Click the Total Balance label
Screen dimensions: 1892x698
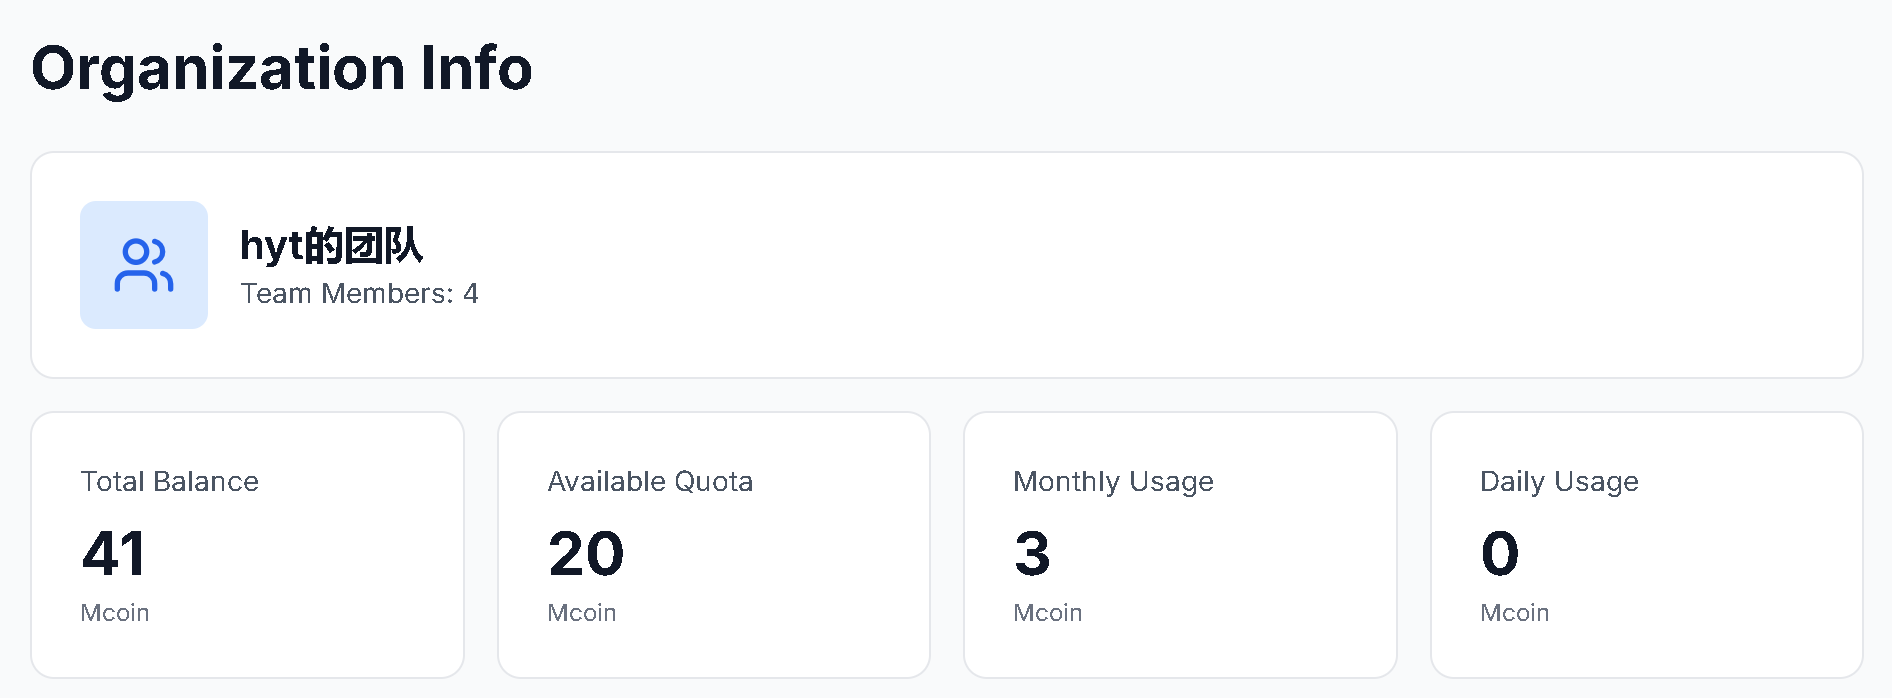(170, 482)
